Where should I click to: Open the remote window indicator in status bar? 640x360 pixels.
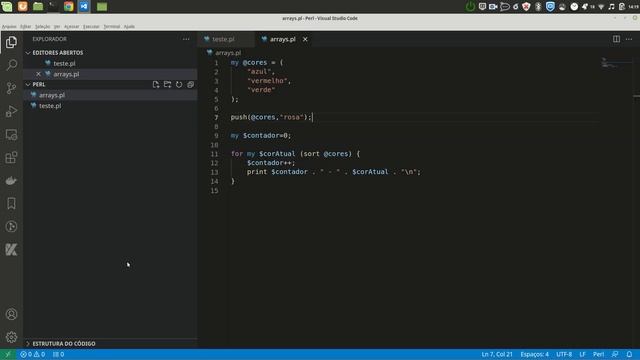[8, 354]
